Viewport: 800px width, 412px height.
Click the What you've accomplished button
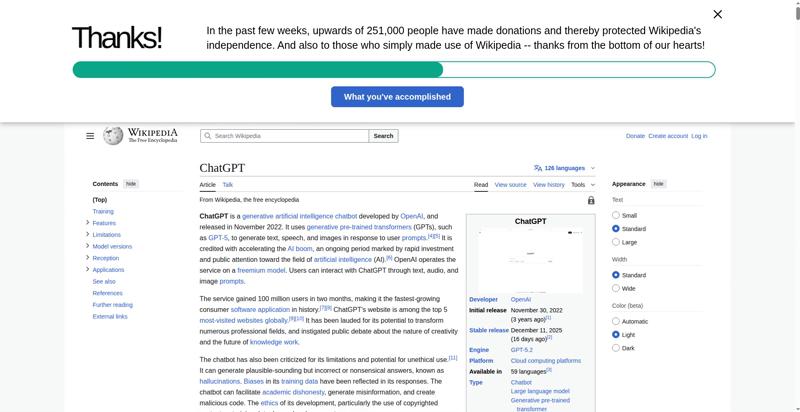[397, 97]
